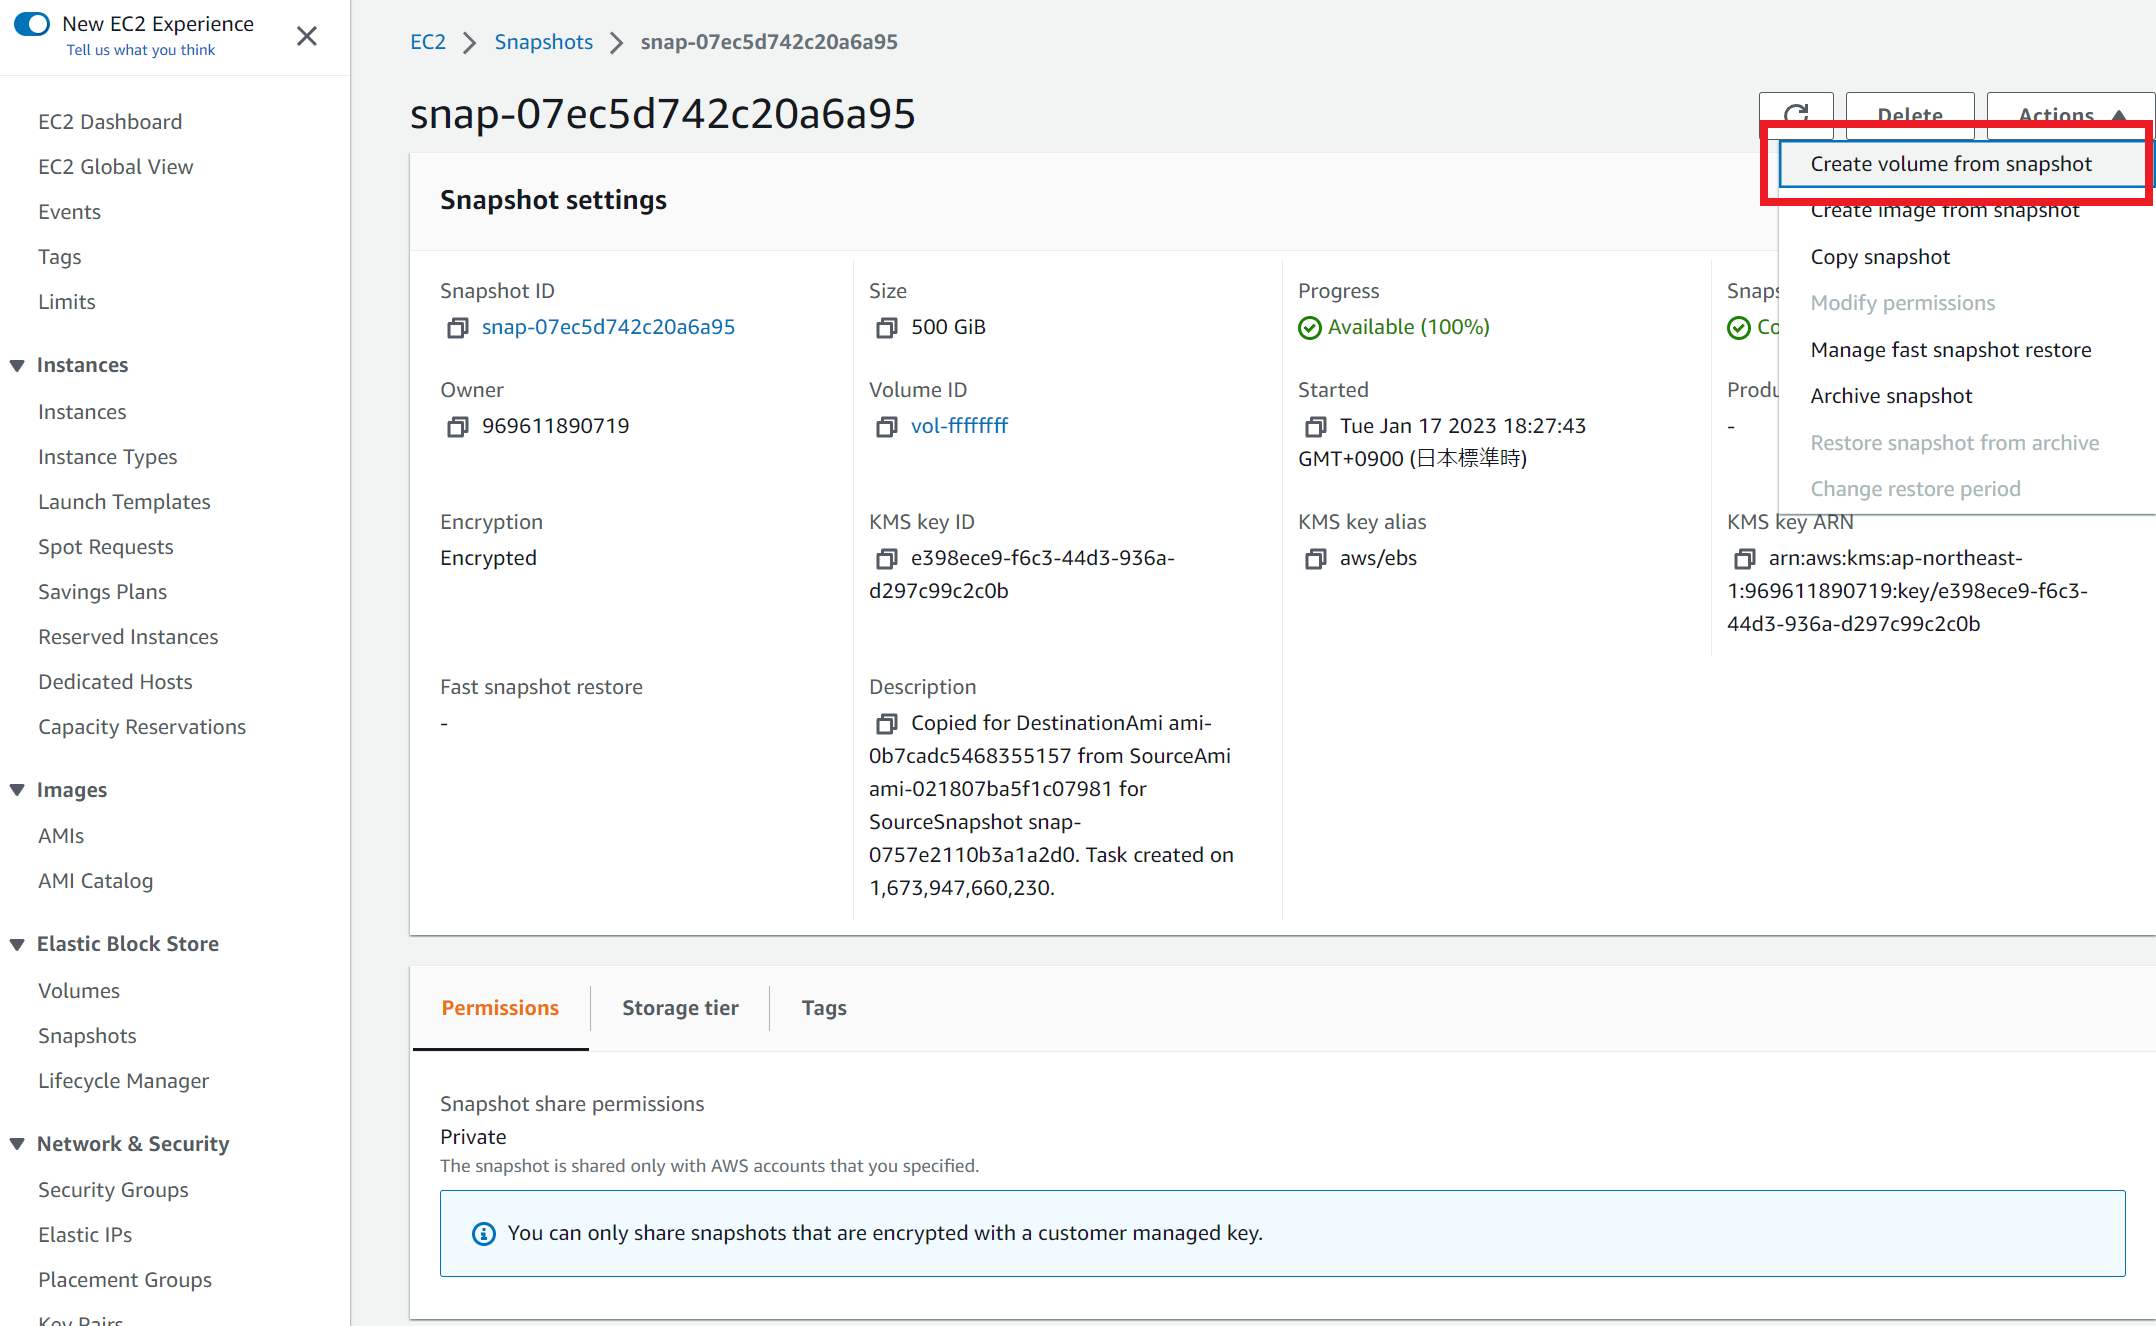Click the Private share permission value
Viewport: 2156px width, 1326px height.
[473, 1137]
